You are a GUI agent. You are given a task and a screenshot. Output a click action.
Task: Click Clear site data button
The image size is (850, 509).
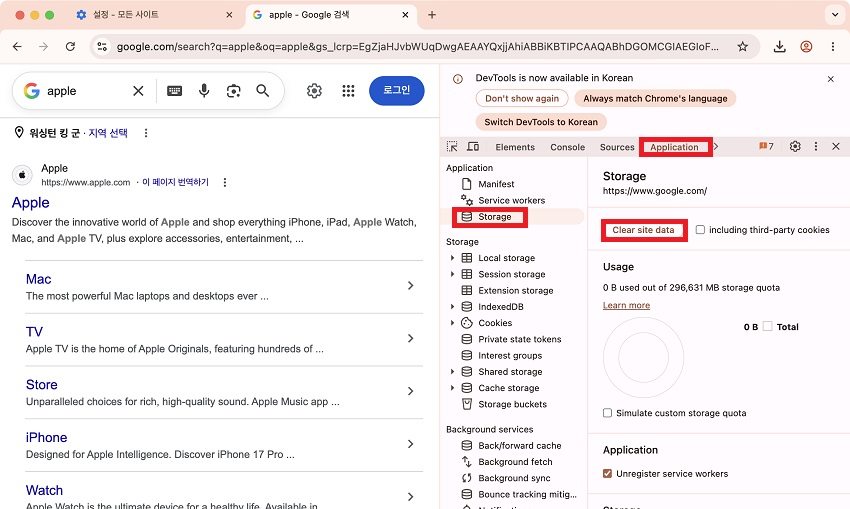click(643, 230)
